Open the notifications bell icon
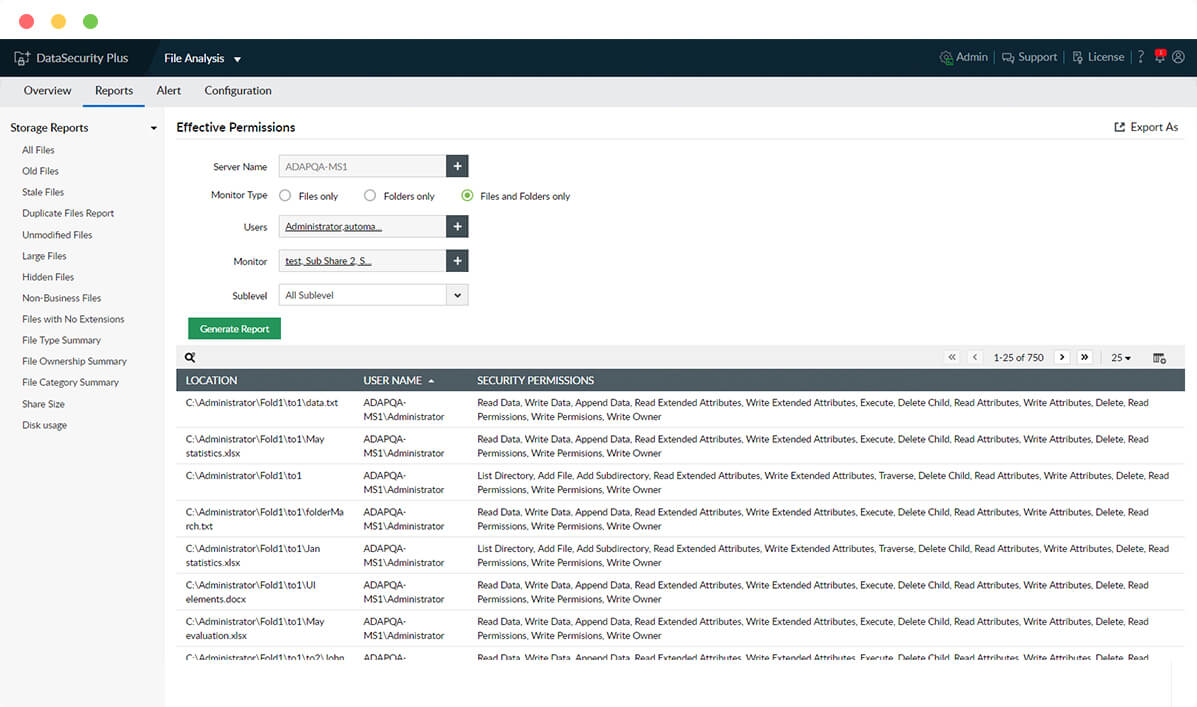Screen dimensions: 1197x707 pyautogui.click(x=1160, y=57)
